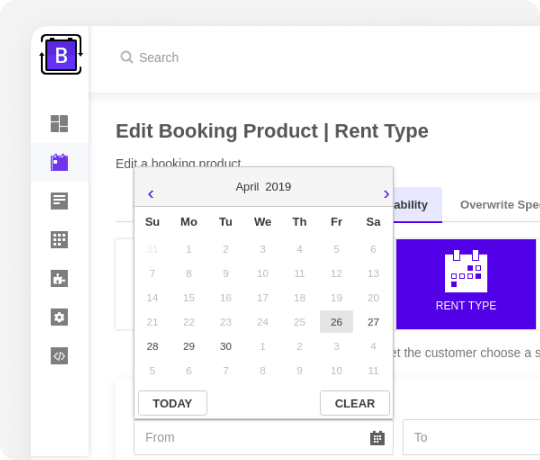The width and height of the screenshot is (540, 460).
Task: Select the booking products calendar sidebar icon
Action: 59,162
